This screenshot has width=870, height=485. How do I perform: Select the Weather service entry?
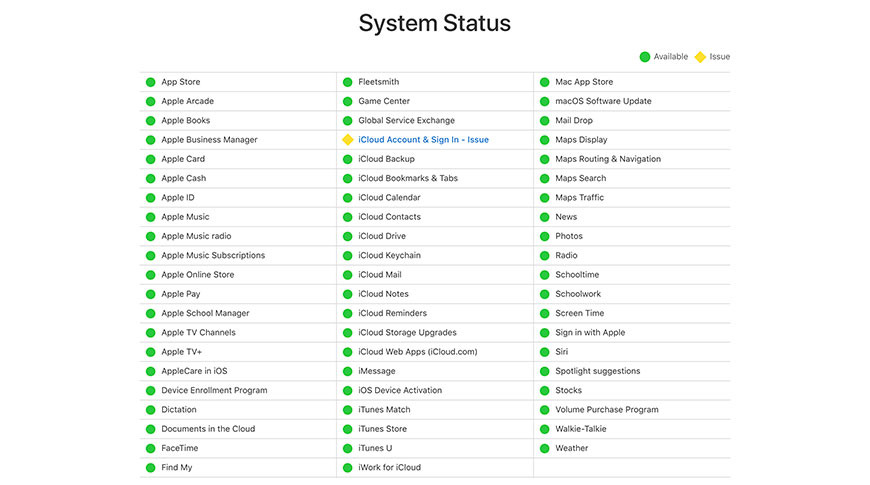(571, 448)
